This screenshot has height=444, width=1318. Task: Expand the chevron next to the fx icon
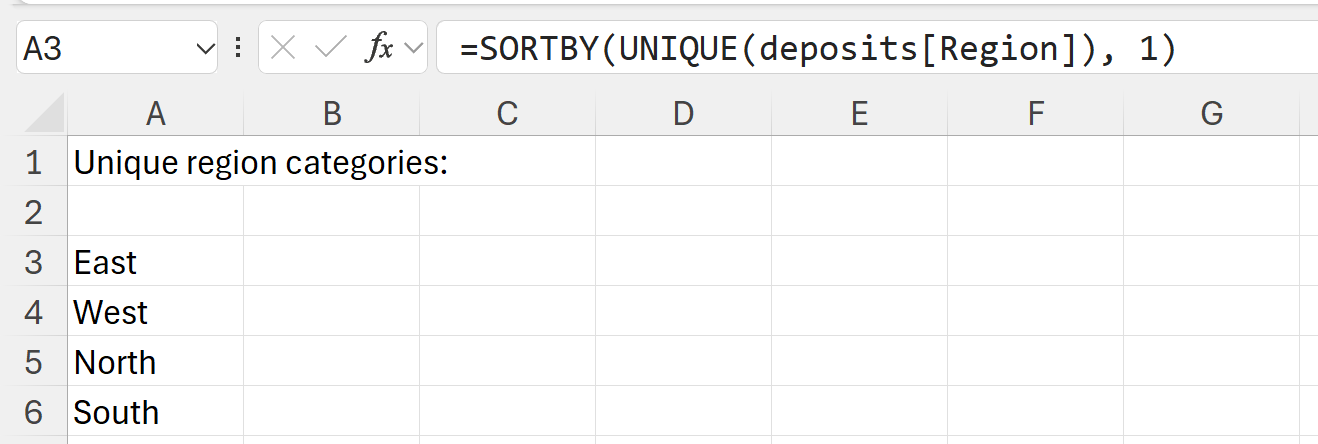click(x=413, y=48)
